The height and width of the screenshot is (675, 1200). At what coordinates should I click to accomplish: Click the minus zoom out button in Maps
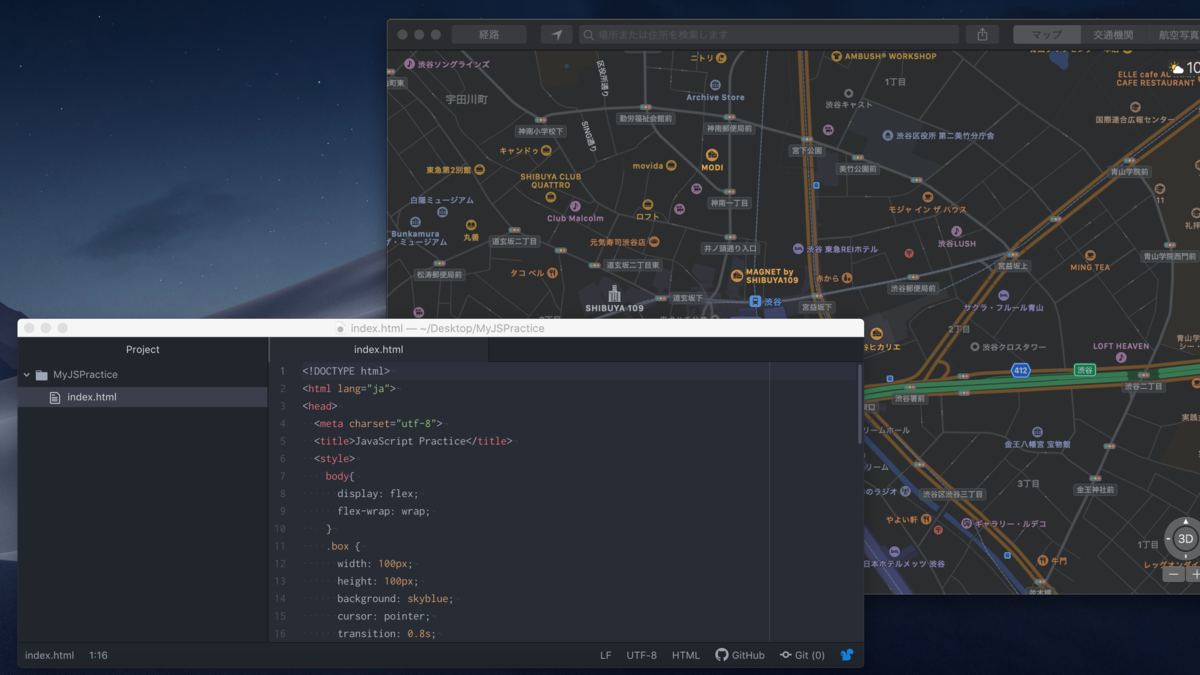click(1174, 574)
